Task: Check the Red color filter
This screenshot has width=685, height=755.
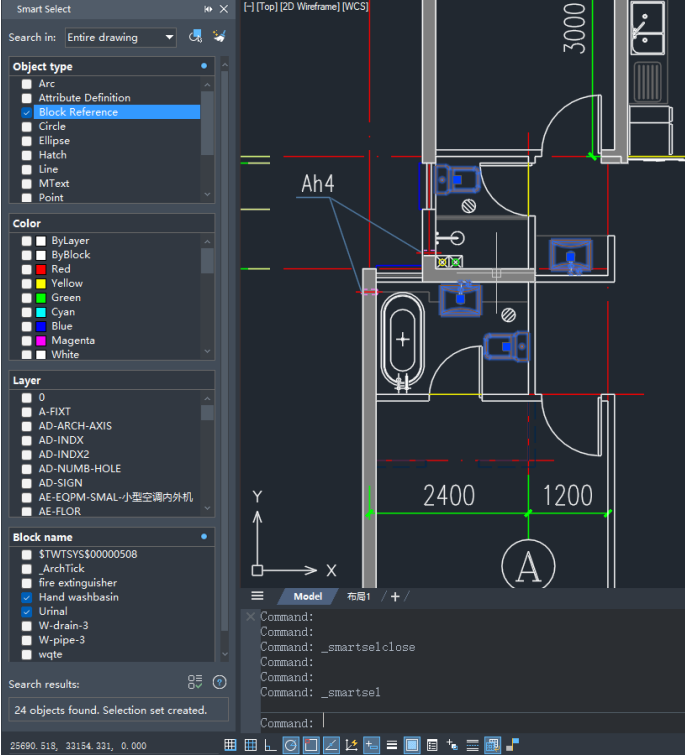Action: 27,269
